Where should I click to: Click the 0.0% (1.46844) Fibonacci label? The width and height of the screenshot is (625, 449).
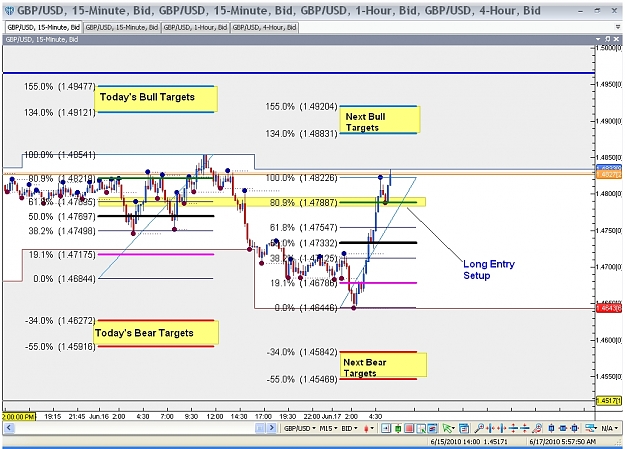(64, 279)
